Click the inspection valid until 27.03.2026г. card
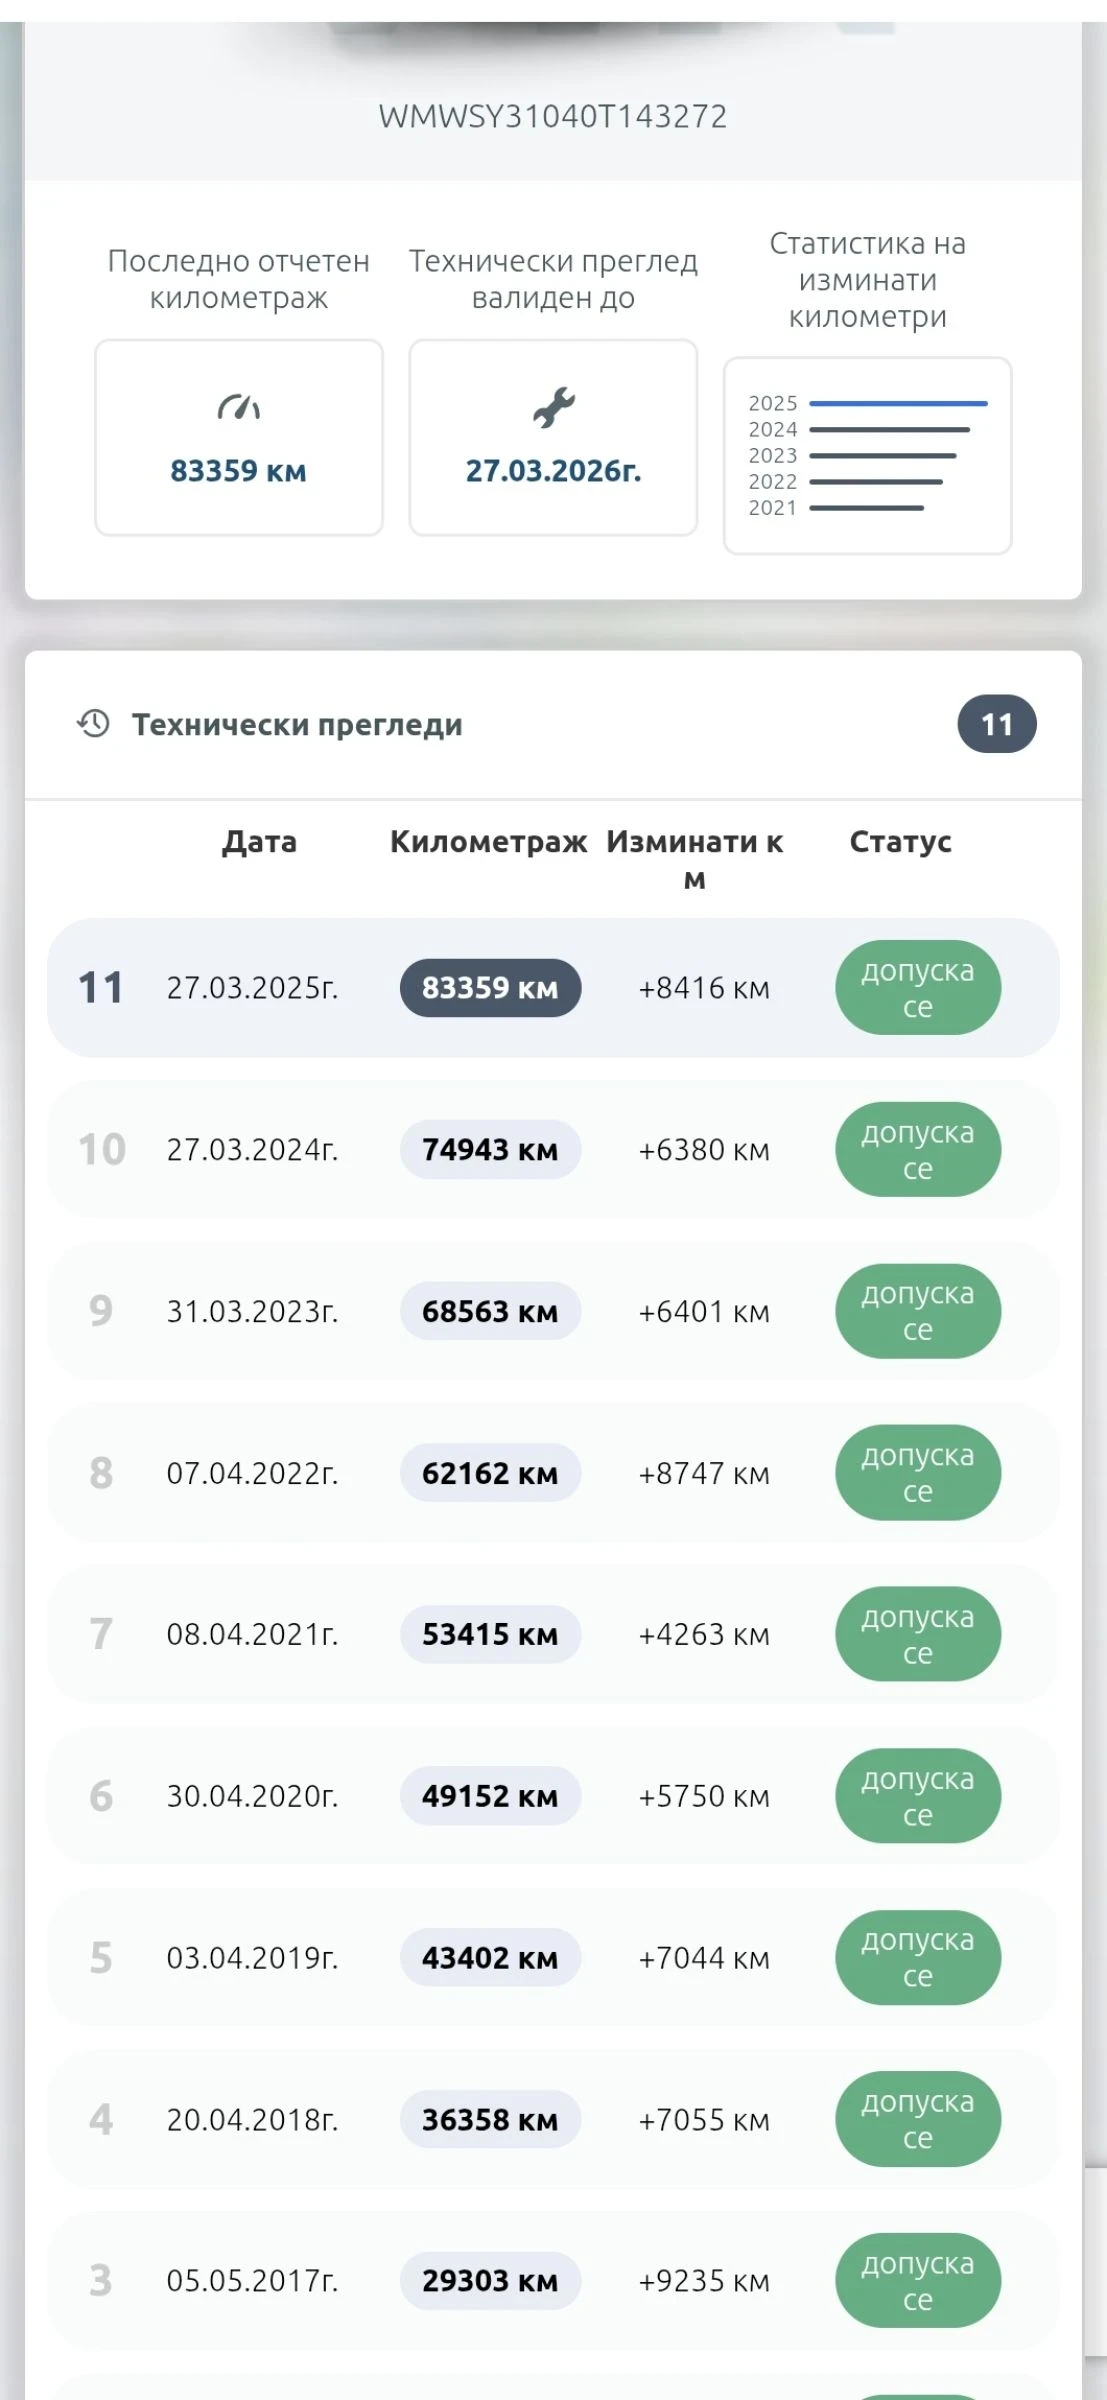 point(553,438)
